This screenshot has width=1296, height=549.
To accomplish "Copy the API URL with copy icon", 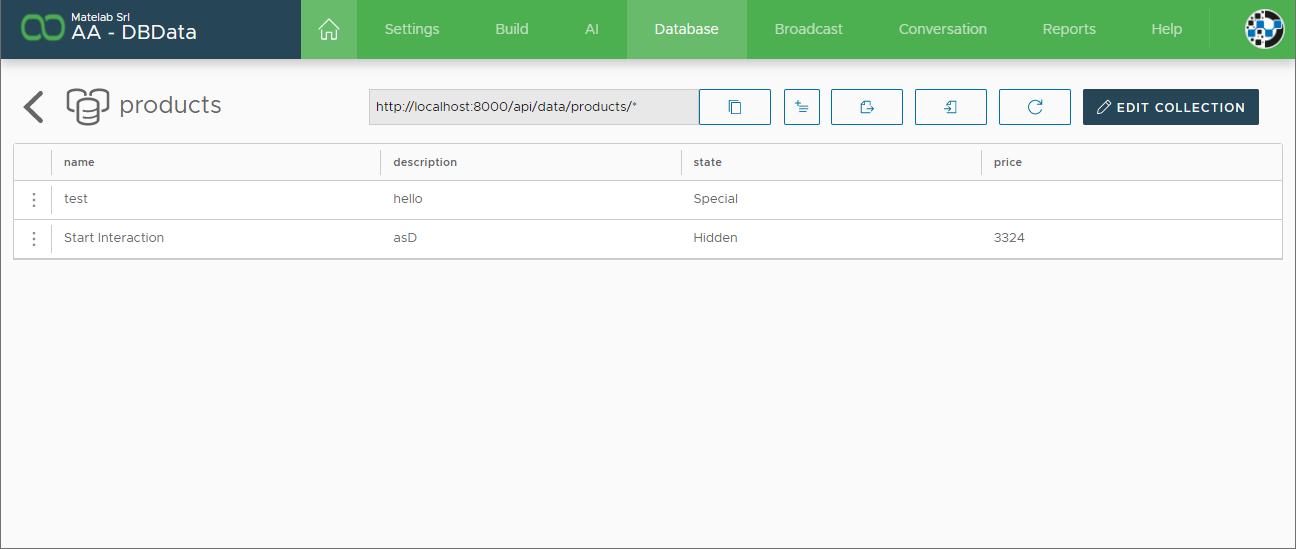I will click(x=735, y=107).
